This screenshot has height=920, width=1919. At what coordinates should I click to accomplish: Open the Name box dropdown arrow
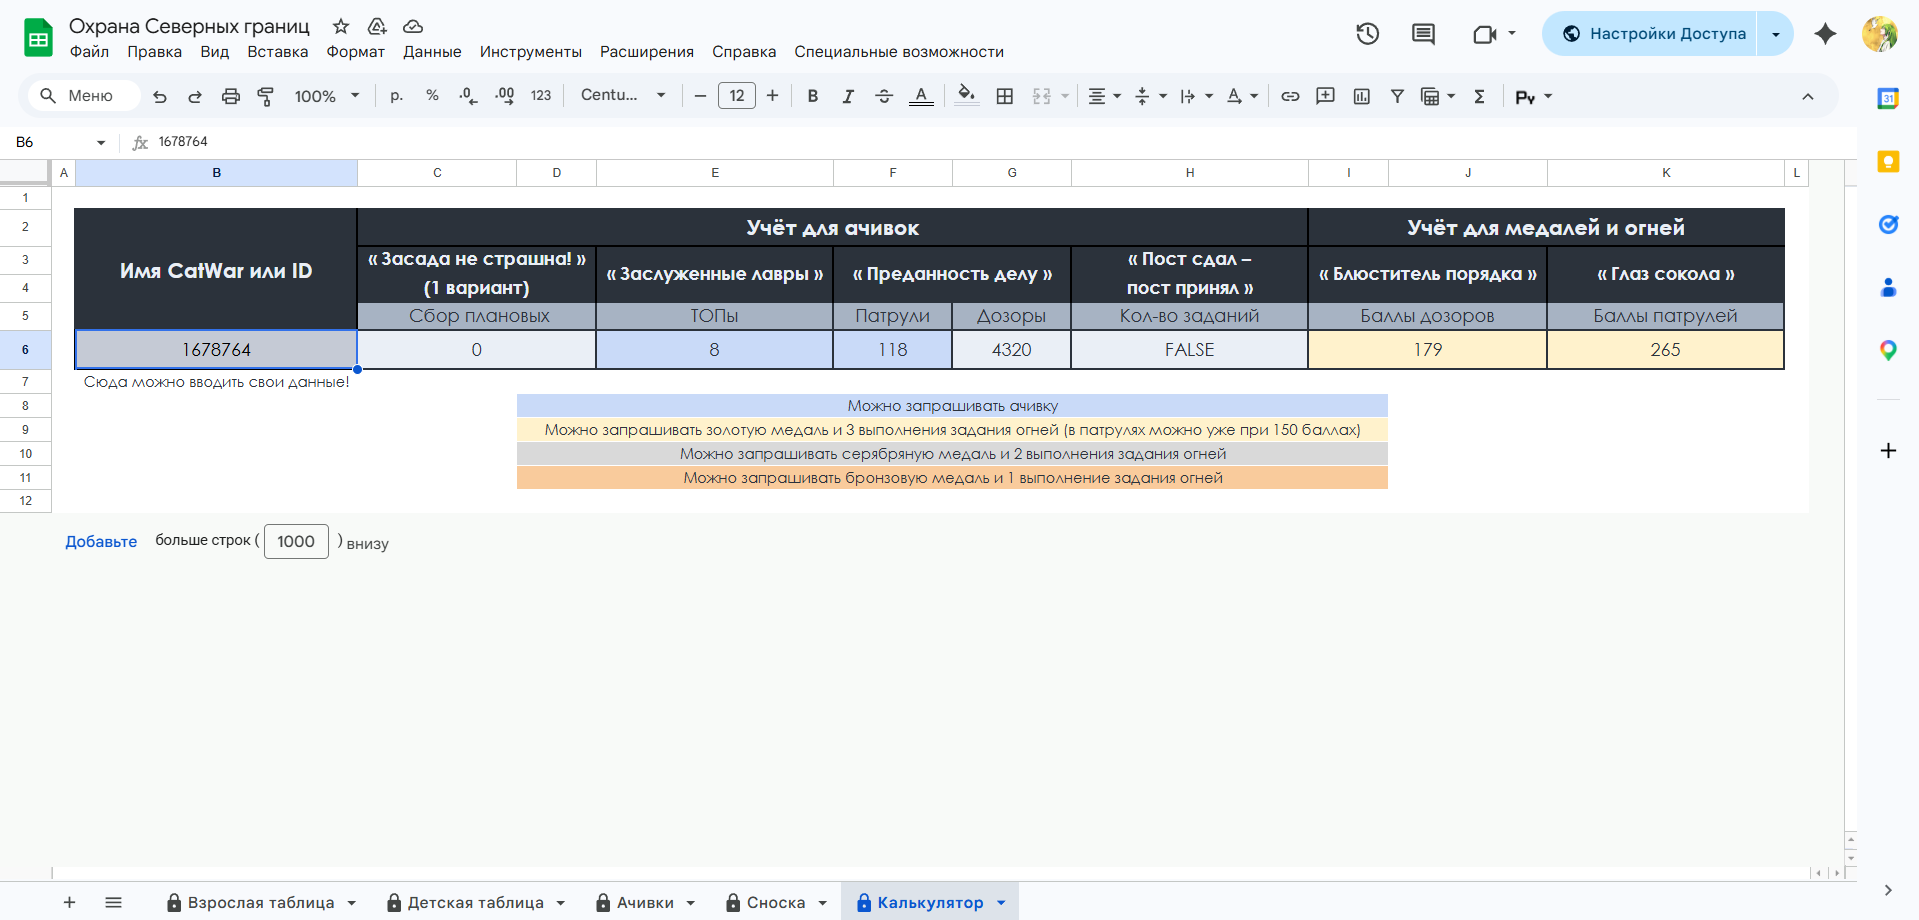pyautogui.click(x=101, y=143)
